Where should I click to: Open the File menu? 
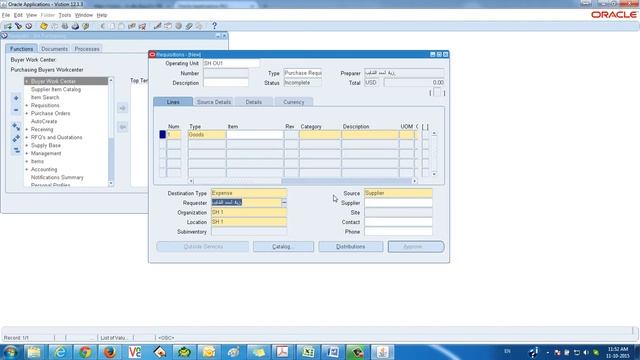click(x=6, y=15)
